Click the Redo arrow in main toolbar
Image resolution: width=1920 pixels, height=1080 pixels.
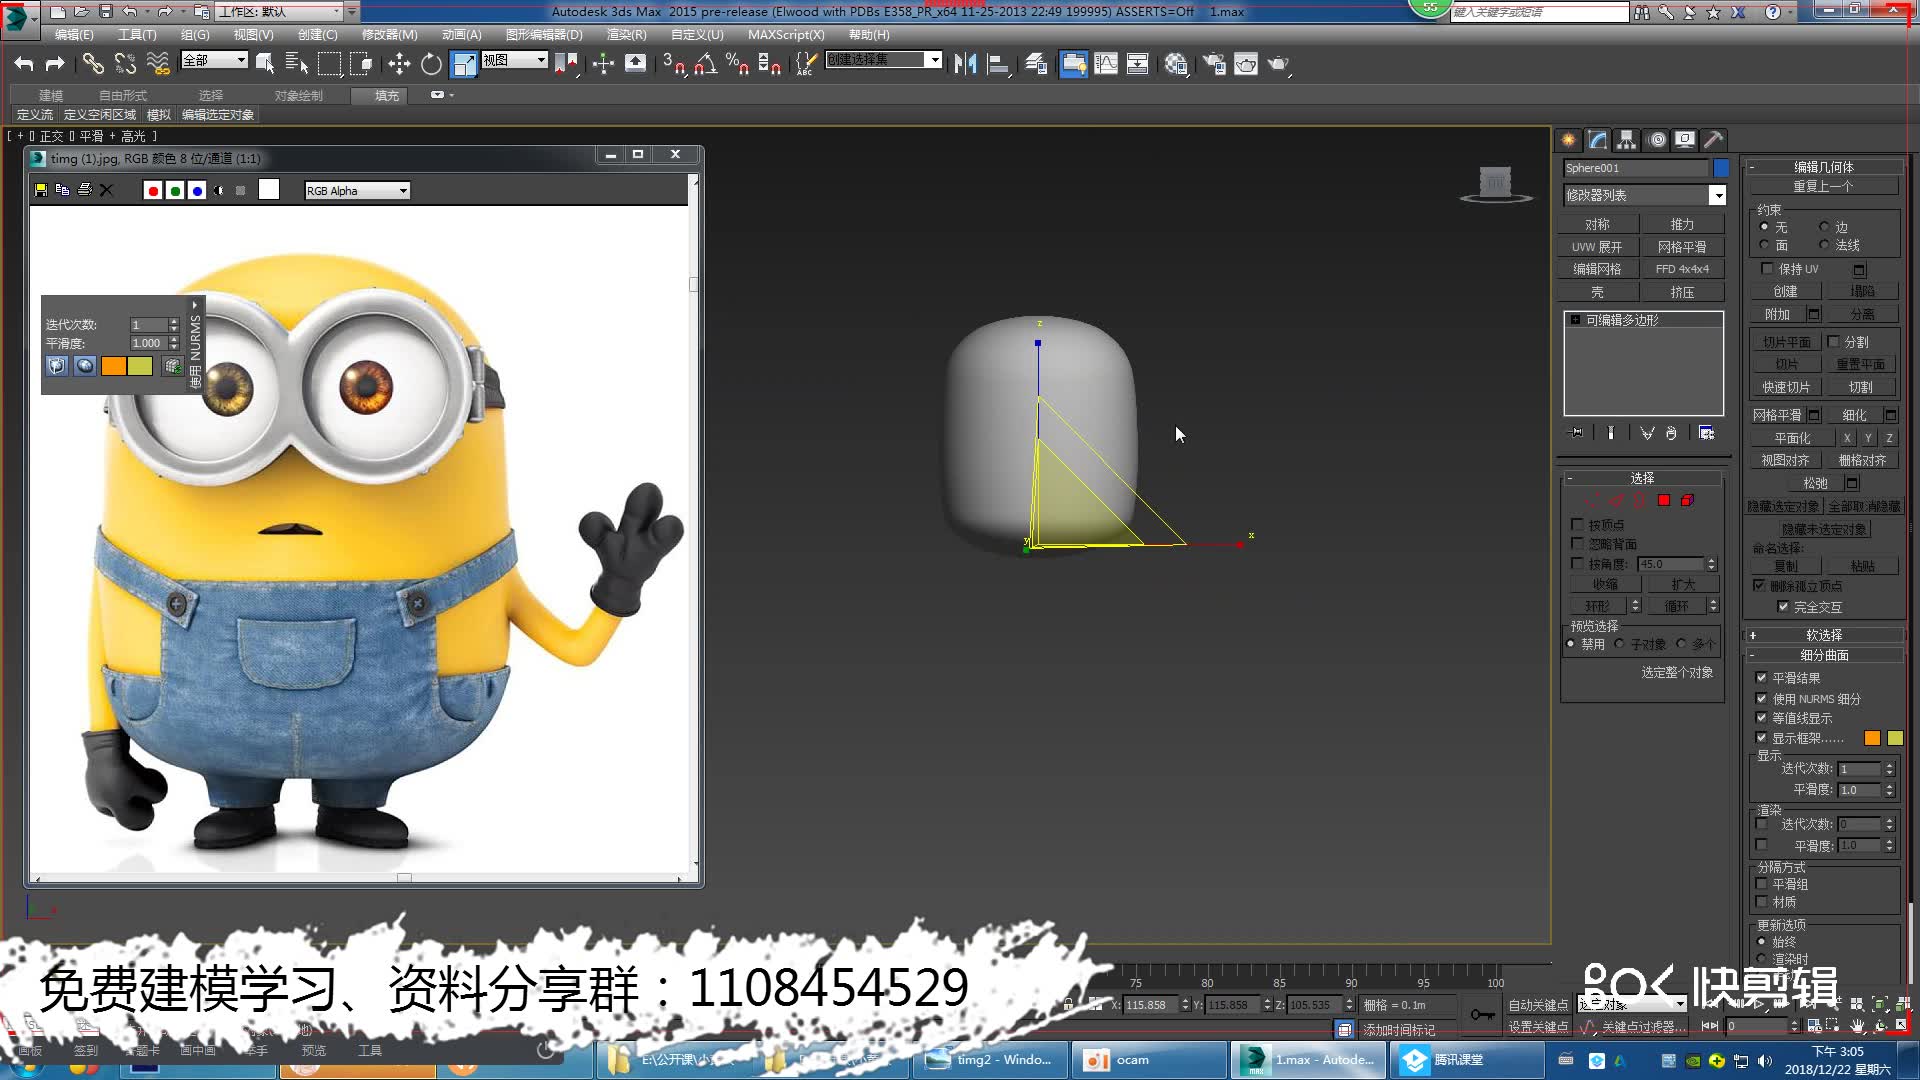click(55, 64)
